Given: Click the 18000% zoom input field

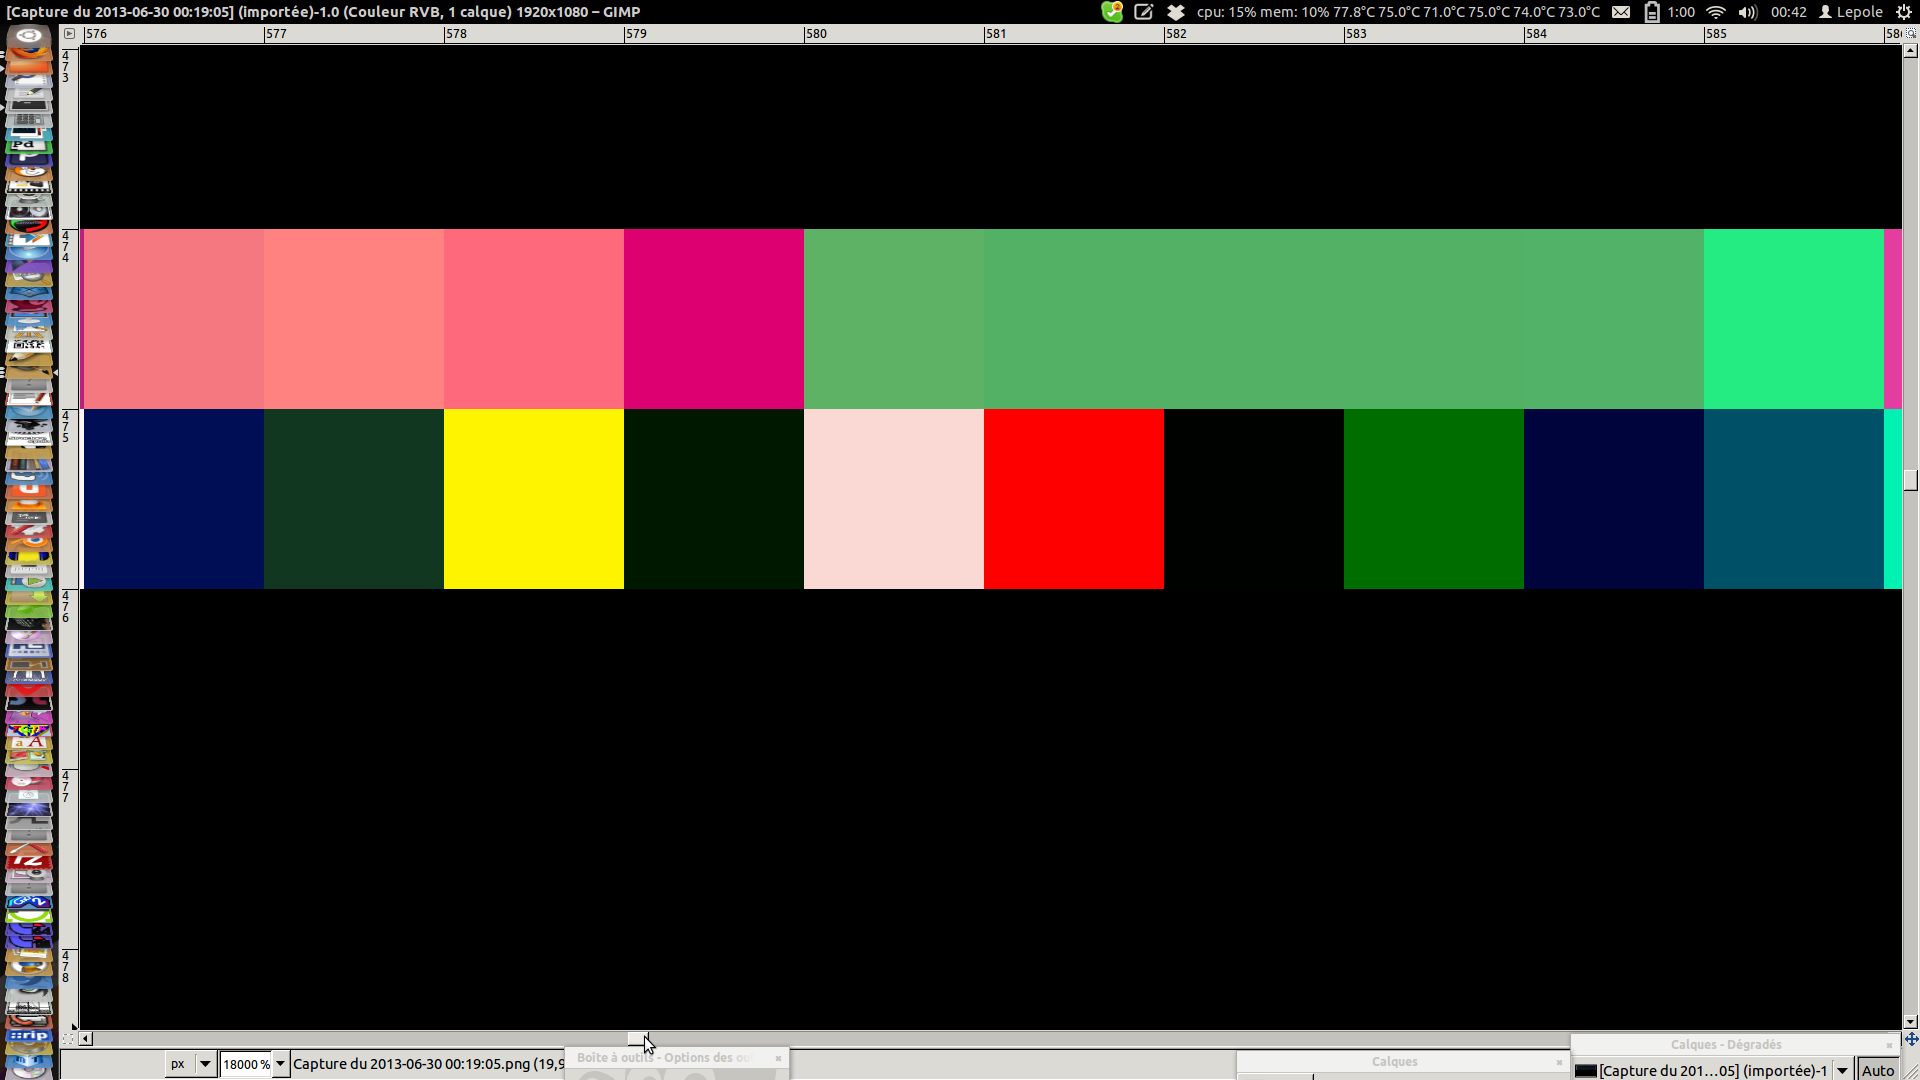Looking at the screenshot, I should [x=245, y=1064].
